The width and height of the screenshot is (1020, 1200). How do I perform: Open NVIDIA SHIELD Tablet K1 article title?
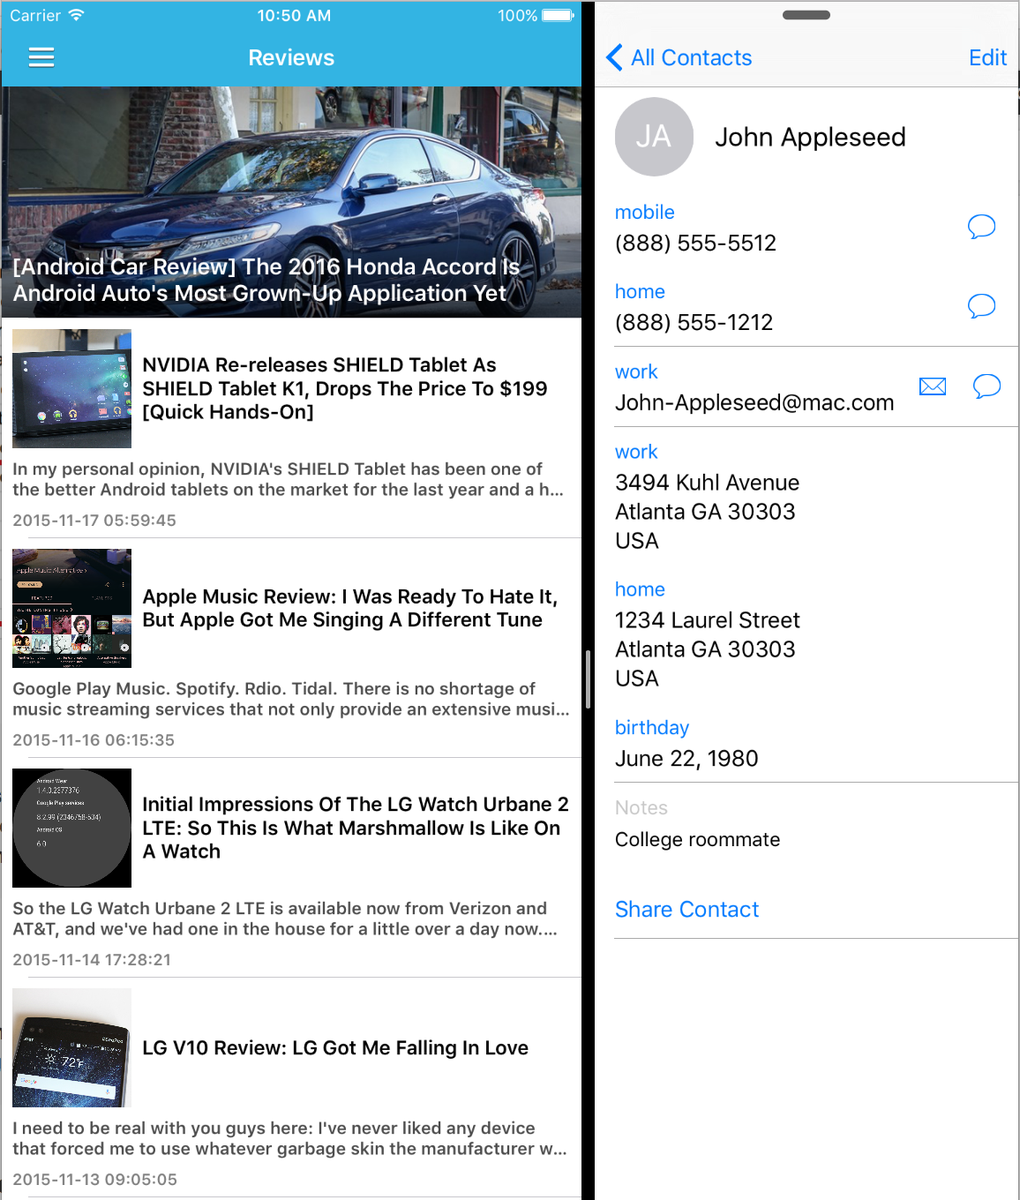[345, 388]
